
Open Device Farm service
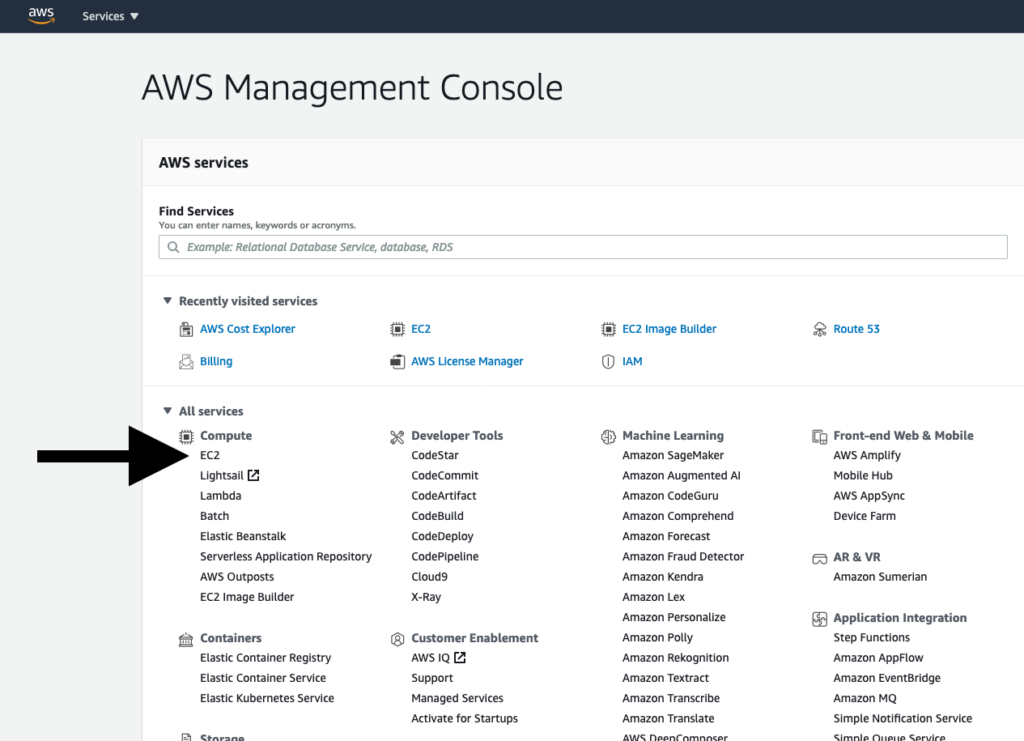coord(864,516)
